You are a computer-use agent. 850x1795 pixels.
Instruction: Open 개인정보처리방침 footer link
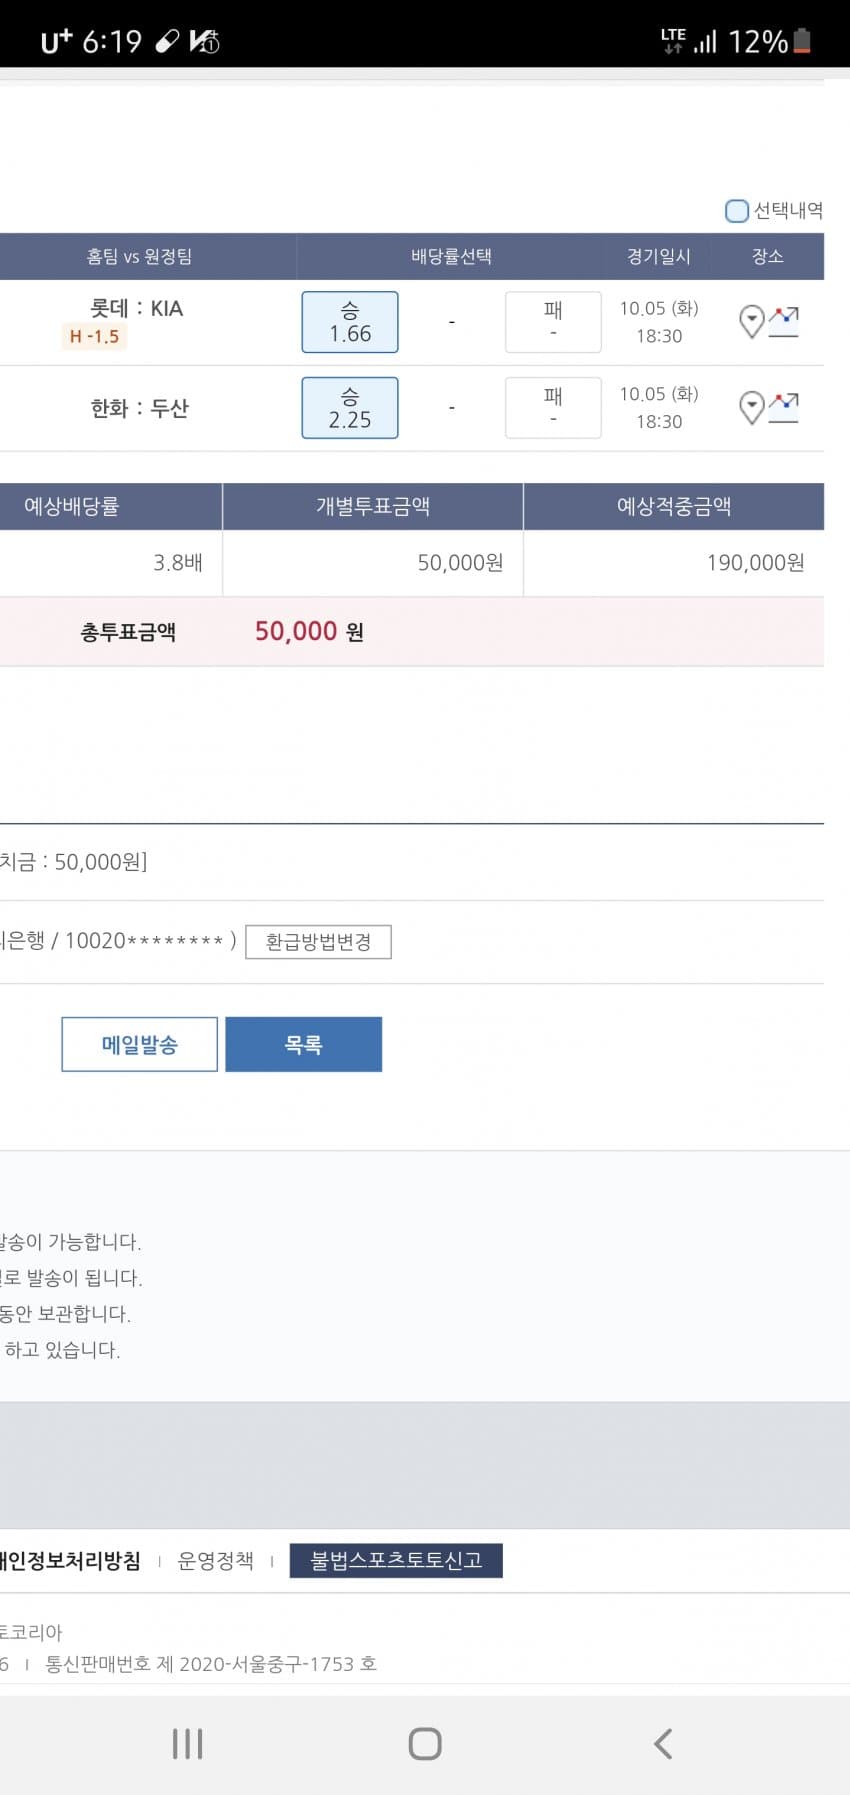[x=70, y=1561]
